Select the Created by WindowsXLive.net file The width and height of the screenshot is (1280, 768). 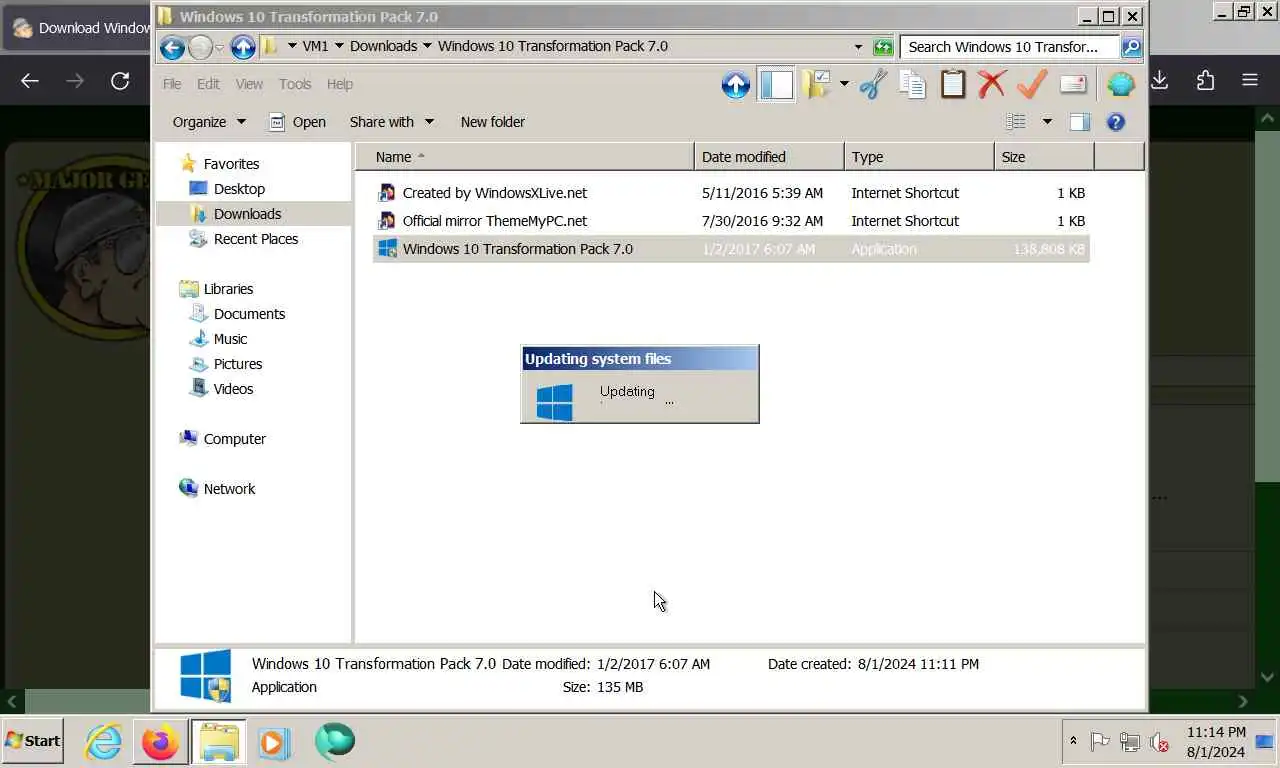coord(730,193)
